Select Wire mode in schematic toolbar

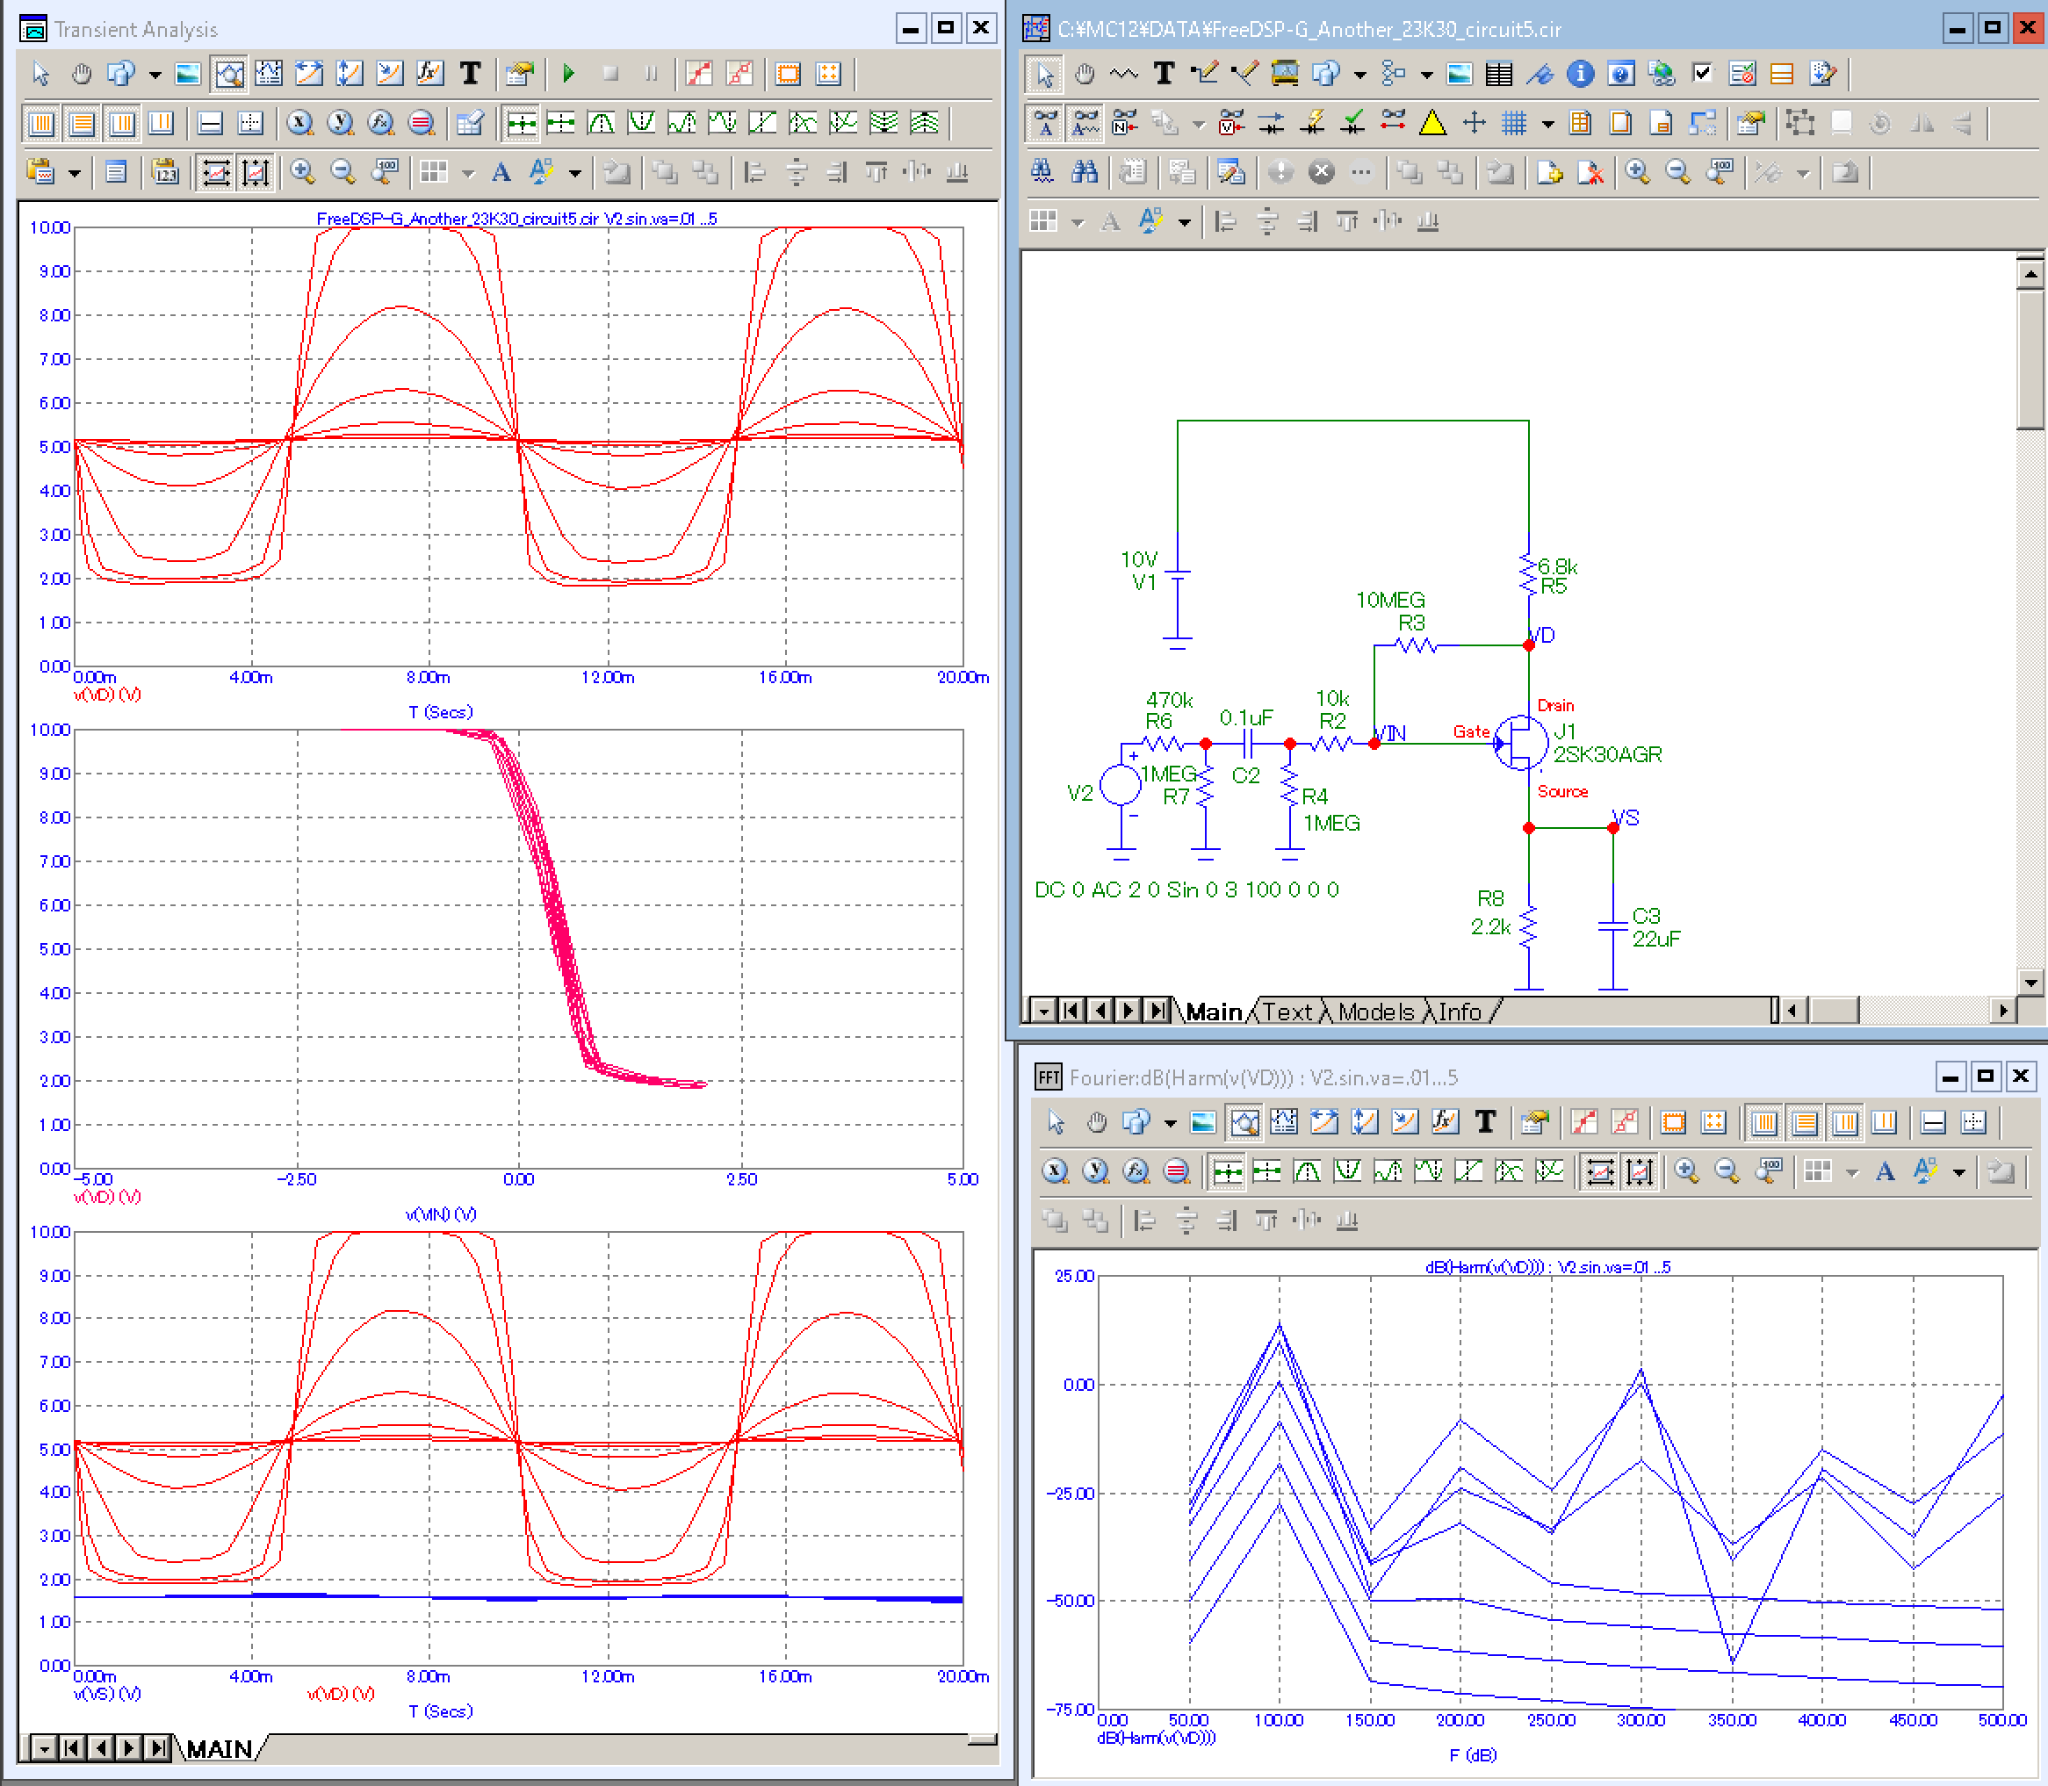1205,74
